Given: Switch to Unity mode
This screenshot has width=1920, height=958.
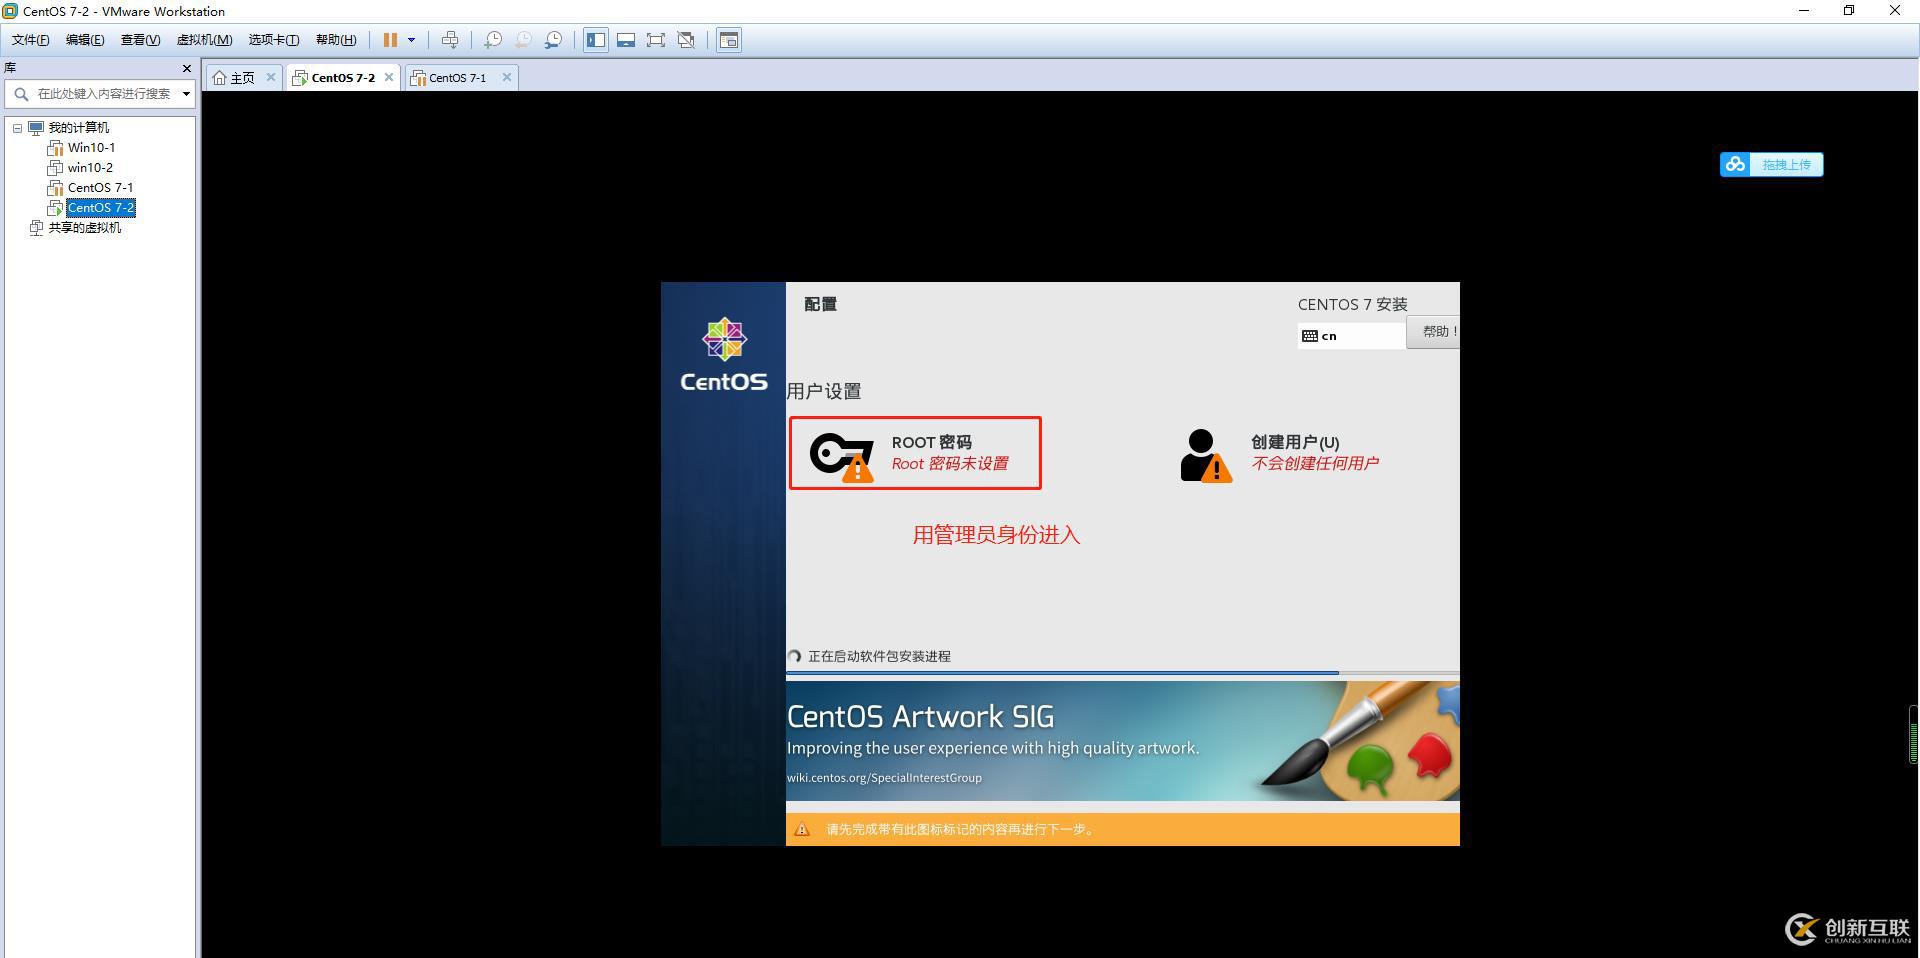Looking at the screenshot, I should tap(686, 40).
